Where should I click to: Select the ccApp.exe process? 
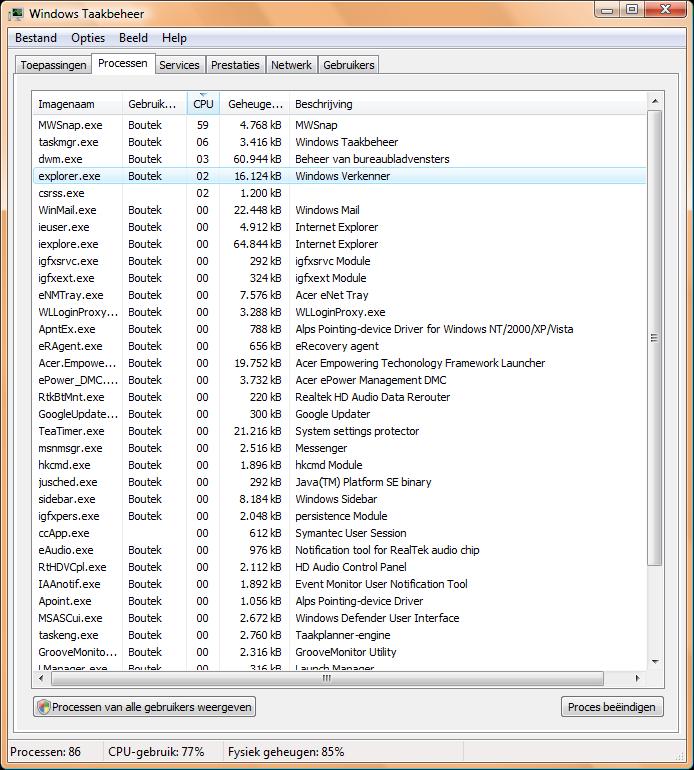pos(339,533)
